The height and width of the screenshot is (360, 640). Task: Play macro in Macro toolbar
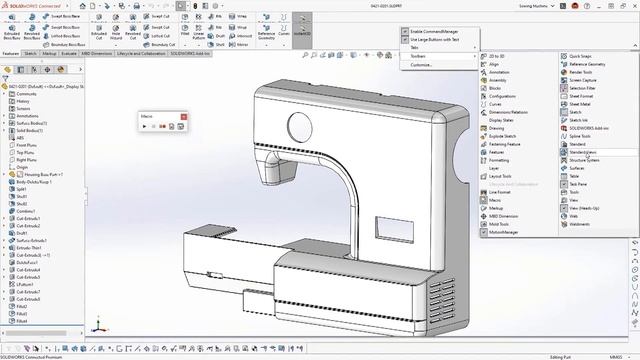[144, 127]
